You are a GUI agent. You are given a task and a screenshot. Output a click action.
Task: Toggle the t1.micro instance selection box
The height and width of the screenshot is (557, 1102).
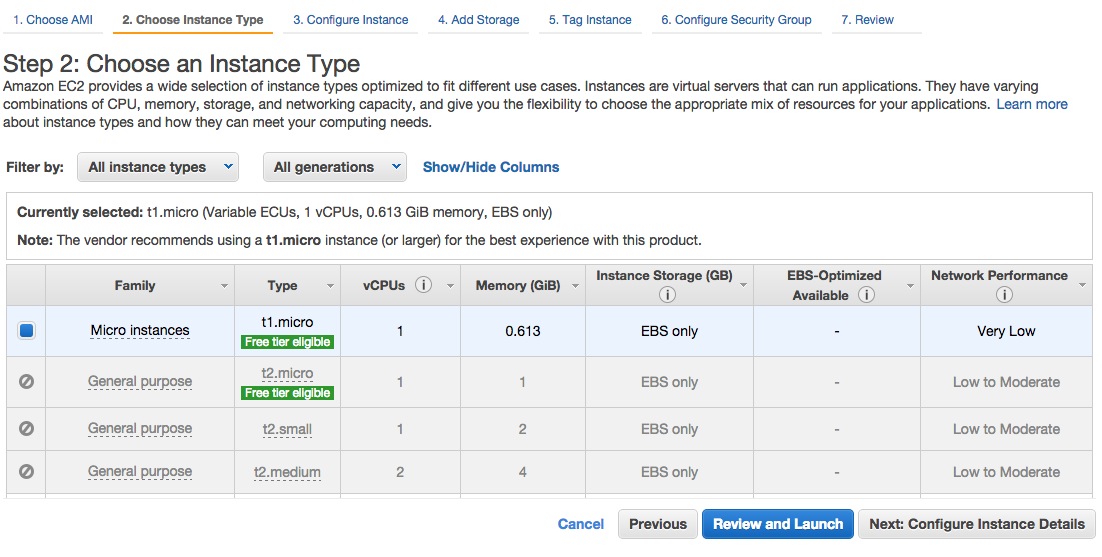pyautogui.click(x=26, y=330)
